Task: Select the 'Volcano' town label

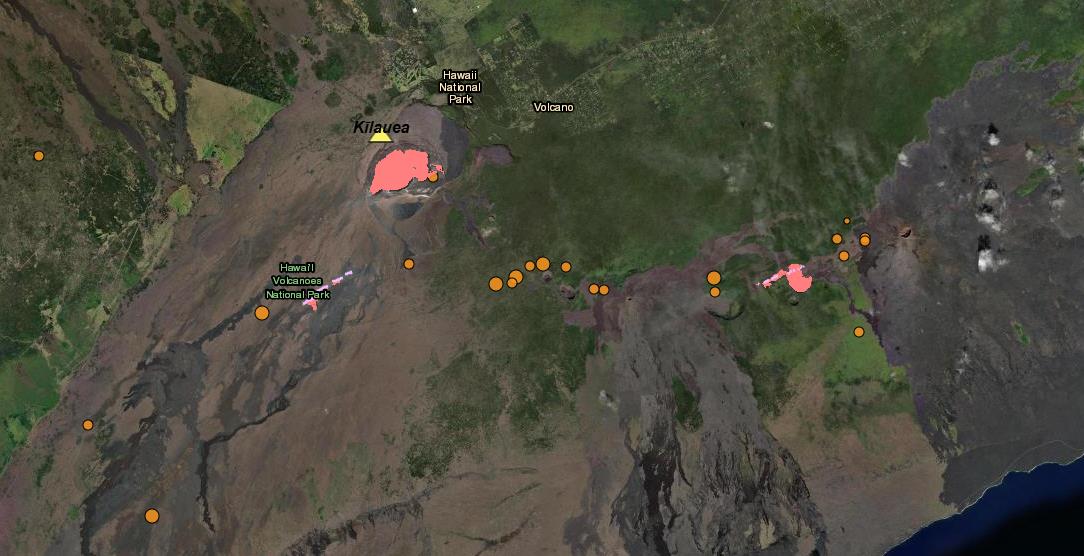Action: 553,107
